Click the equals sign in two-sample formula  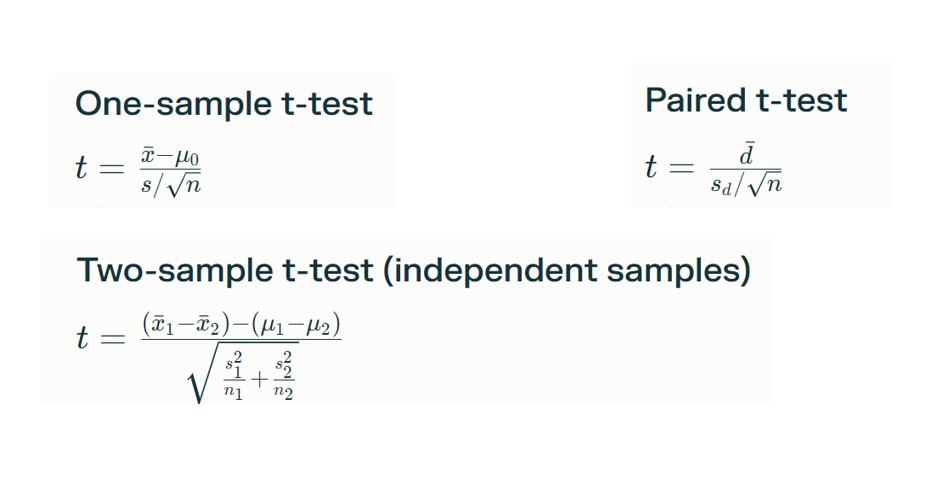click(112, 339)
